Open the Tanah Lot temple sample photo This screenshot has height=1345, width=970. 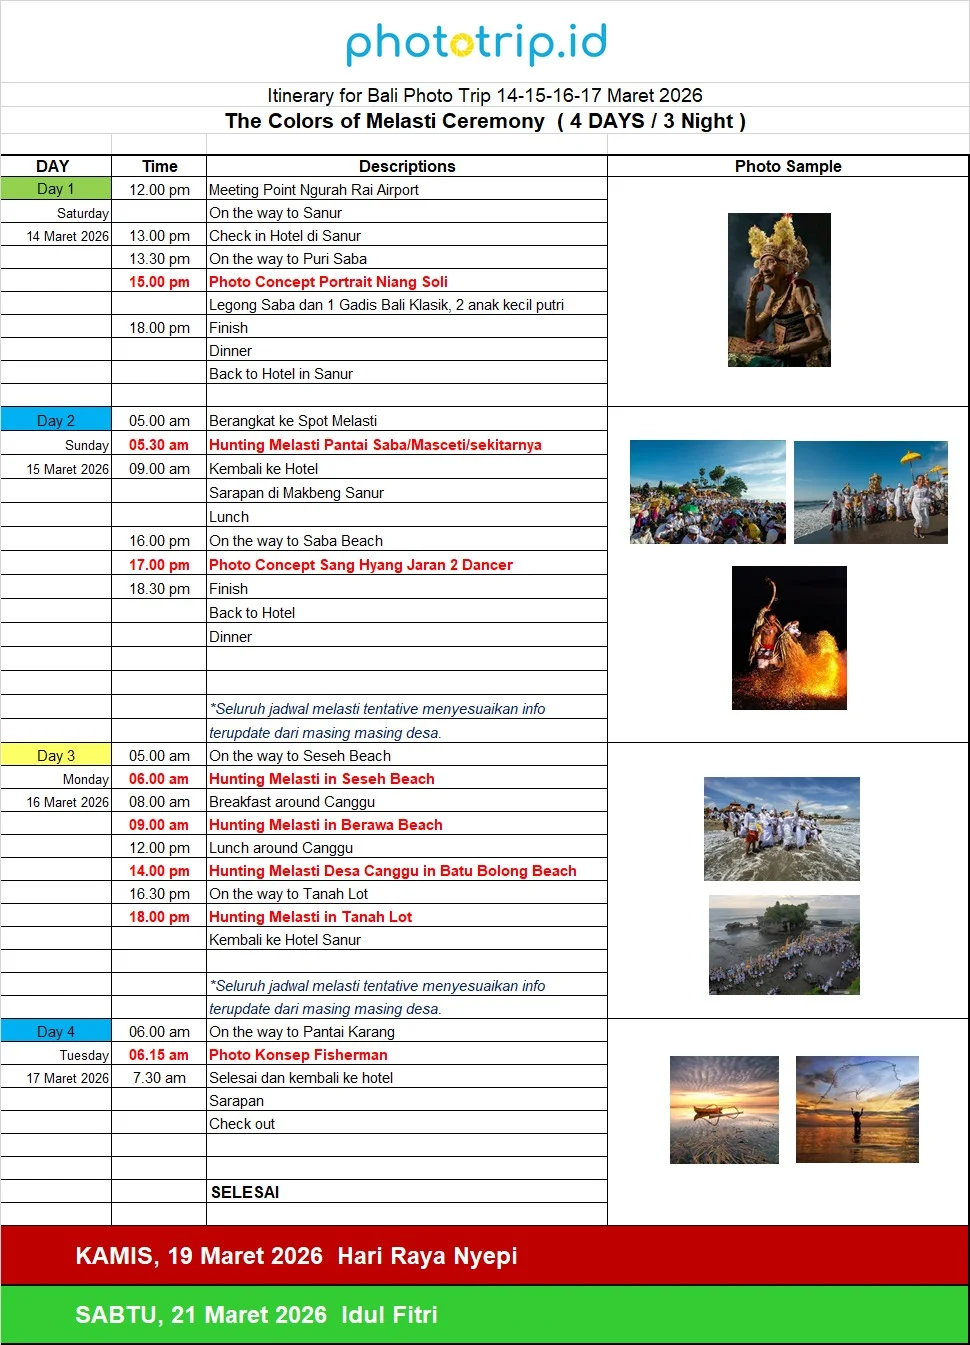[784, 945]
